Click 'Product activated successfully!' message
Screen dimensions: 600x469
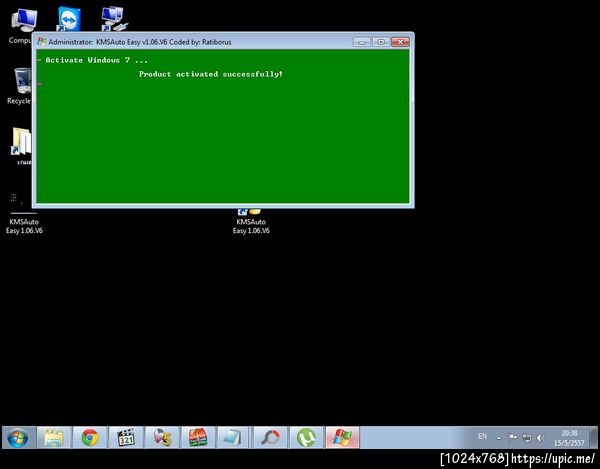pos(211,74)
